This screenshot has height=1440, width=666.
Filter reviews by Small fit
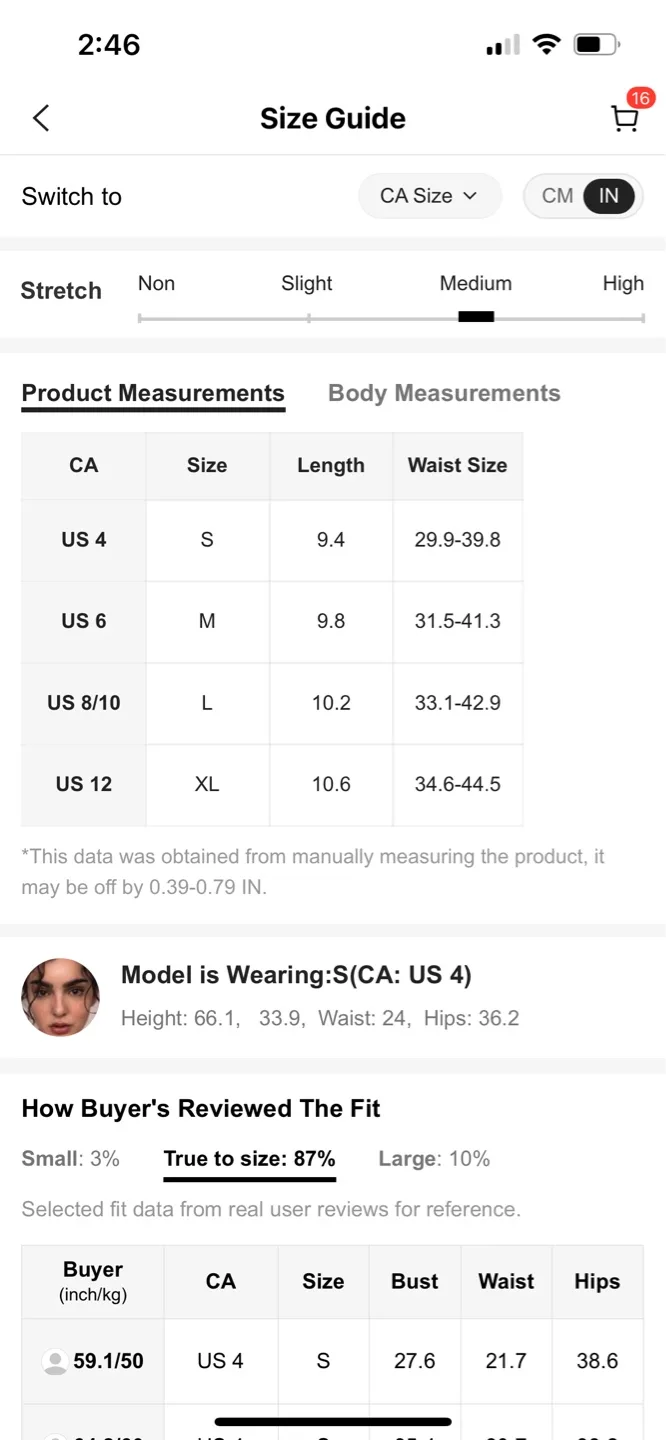coord(70,1159)
